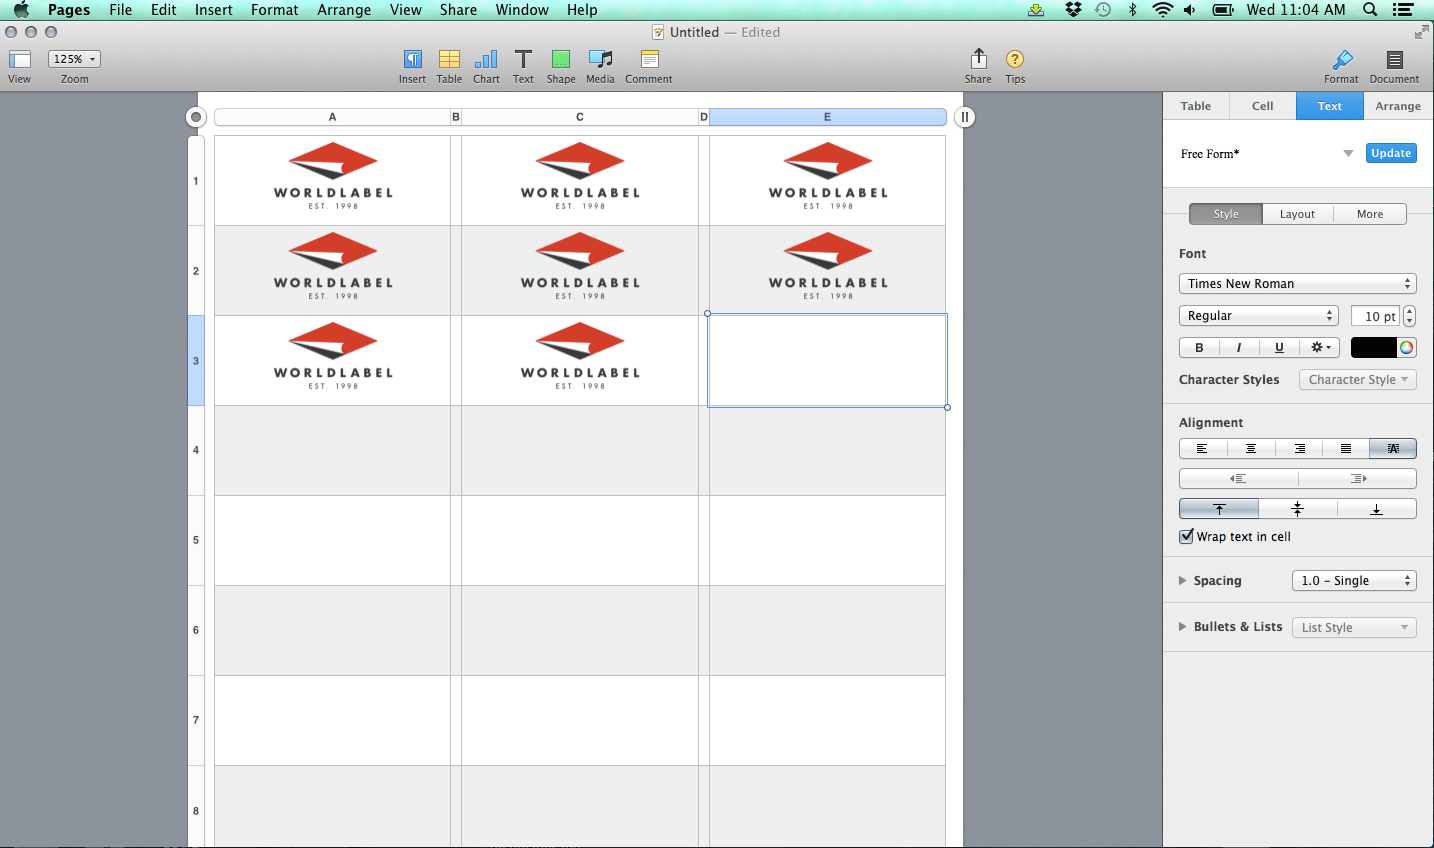Add a text box with Text icon
1434x848 pixels.
click(x=523, y=59)
